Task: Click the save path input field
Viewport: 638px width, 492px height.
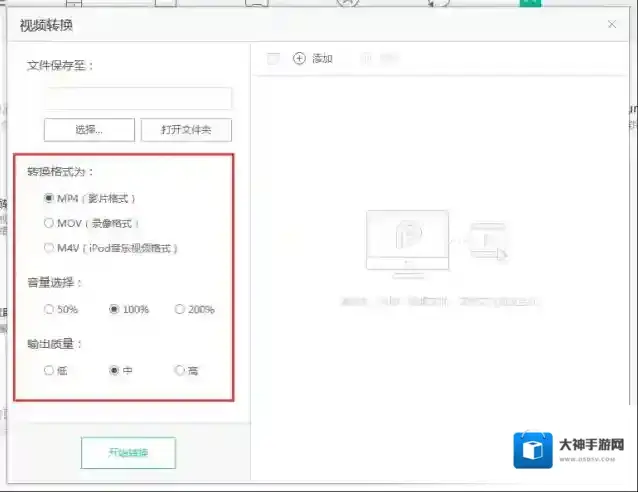Action: tap(138, 98)
